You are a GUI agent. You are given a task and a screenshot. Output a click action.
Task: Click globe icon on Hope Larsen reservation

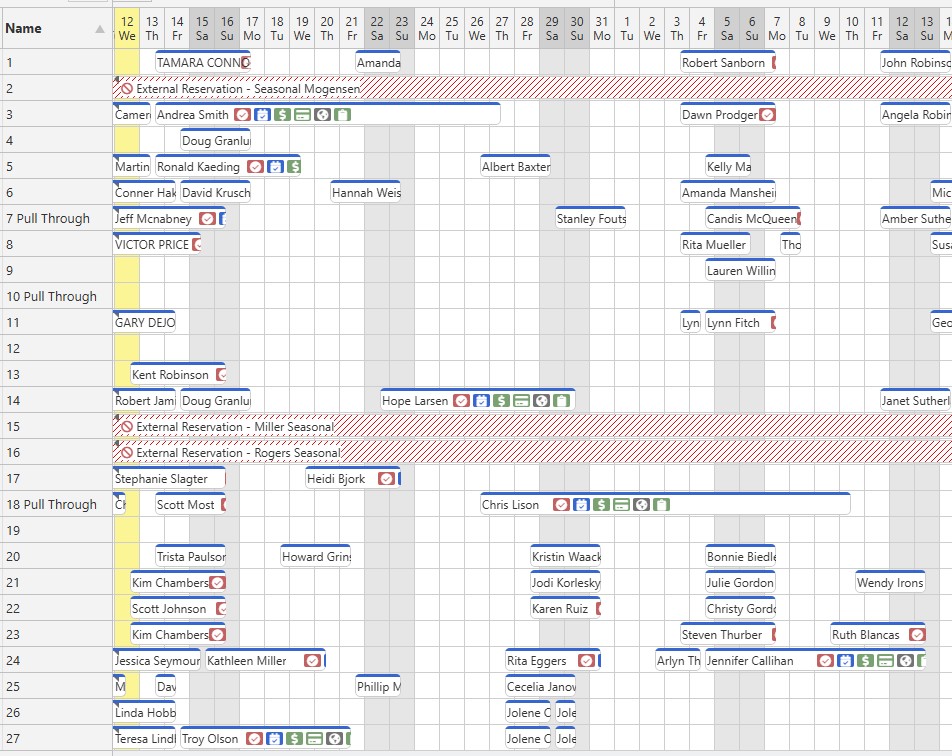click(542, 401)
